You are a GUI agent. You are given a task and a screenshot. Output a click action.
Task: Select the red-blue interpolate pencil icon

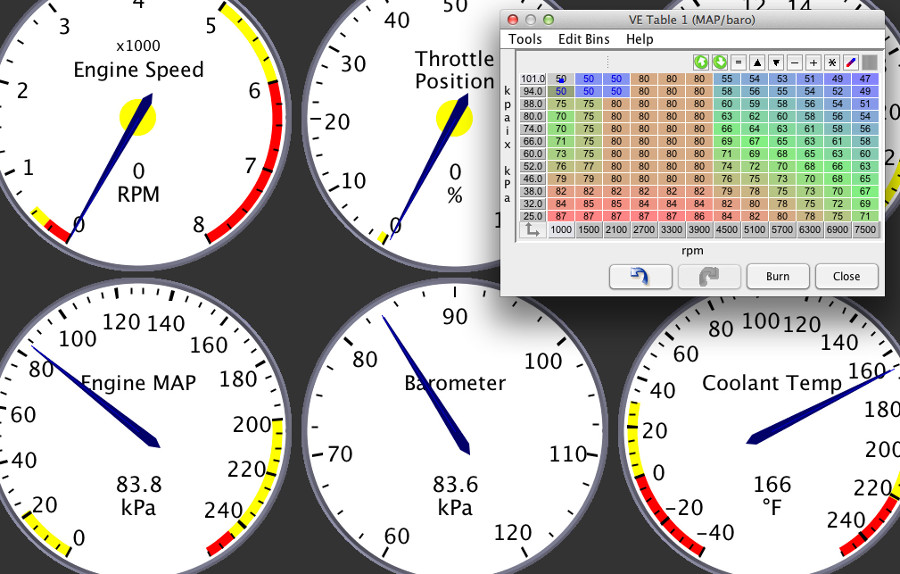pos(850,62)
